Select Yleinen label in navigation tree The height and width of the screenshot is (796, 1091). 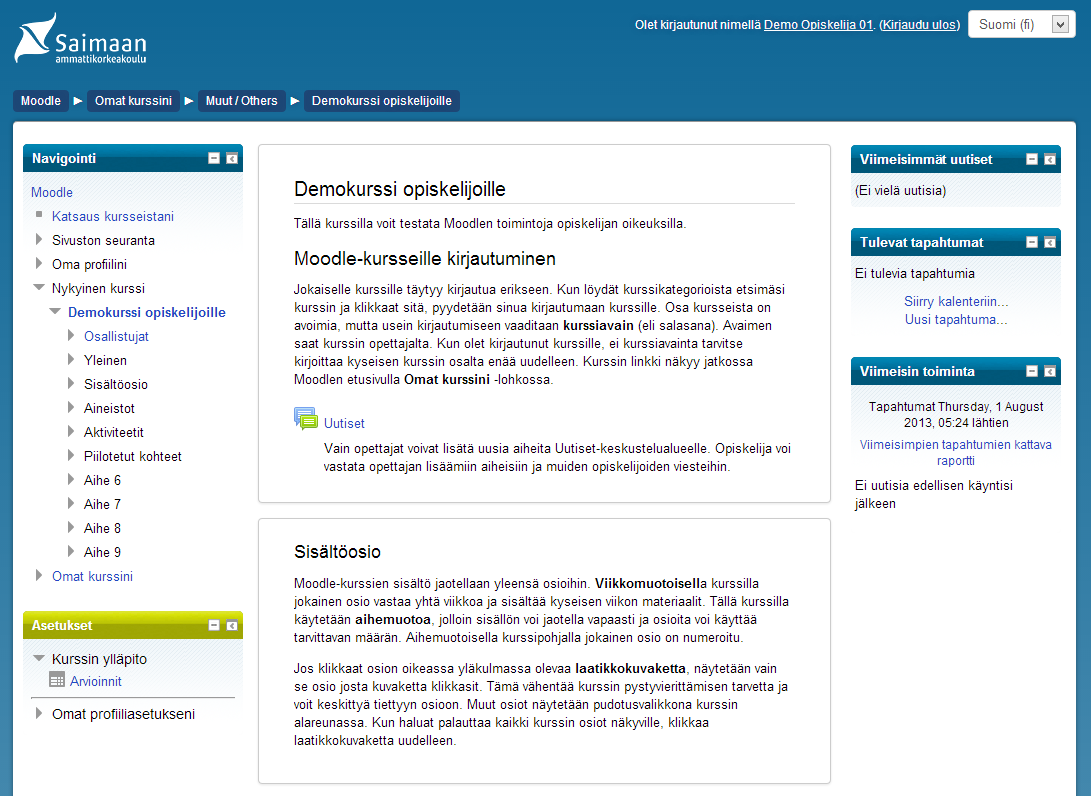coord(105,360)
